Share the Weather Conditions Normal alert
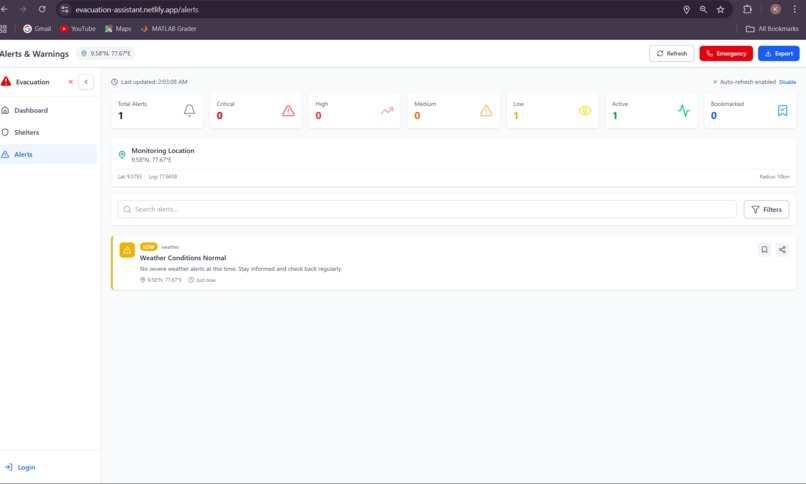Viewport: 806px width, 484px height. (782, 250)
